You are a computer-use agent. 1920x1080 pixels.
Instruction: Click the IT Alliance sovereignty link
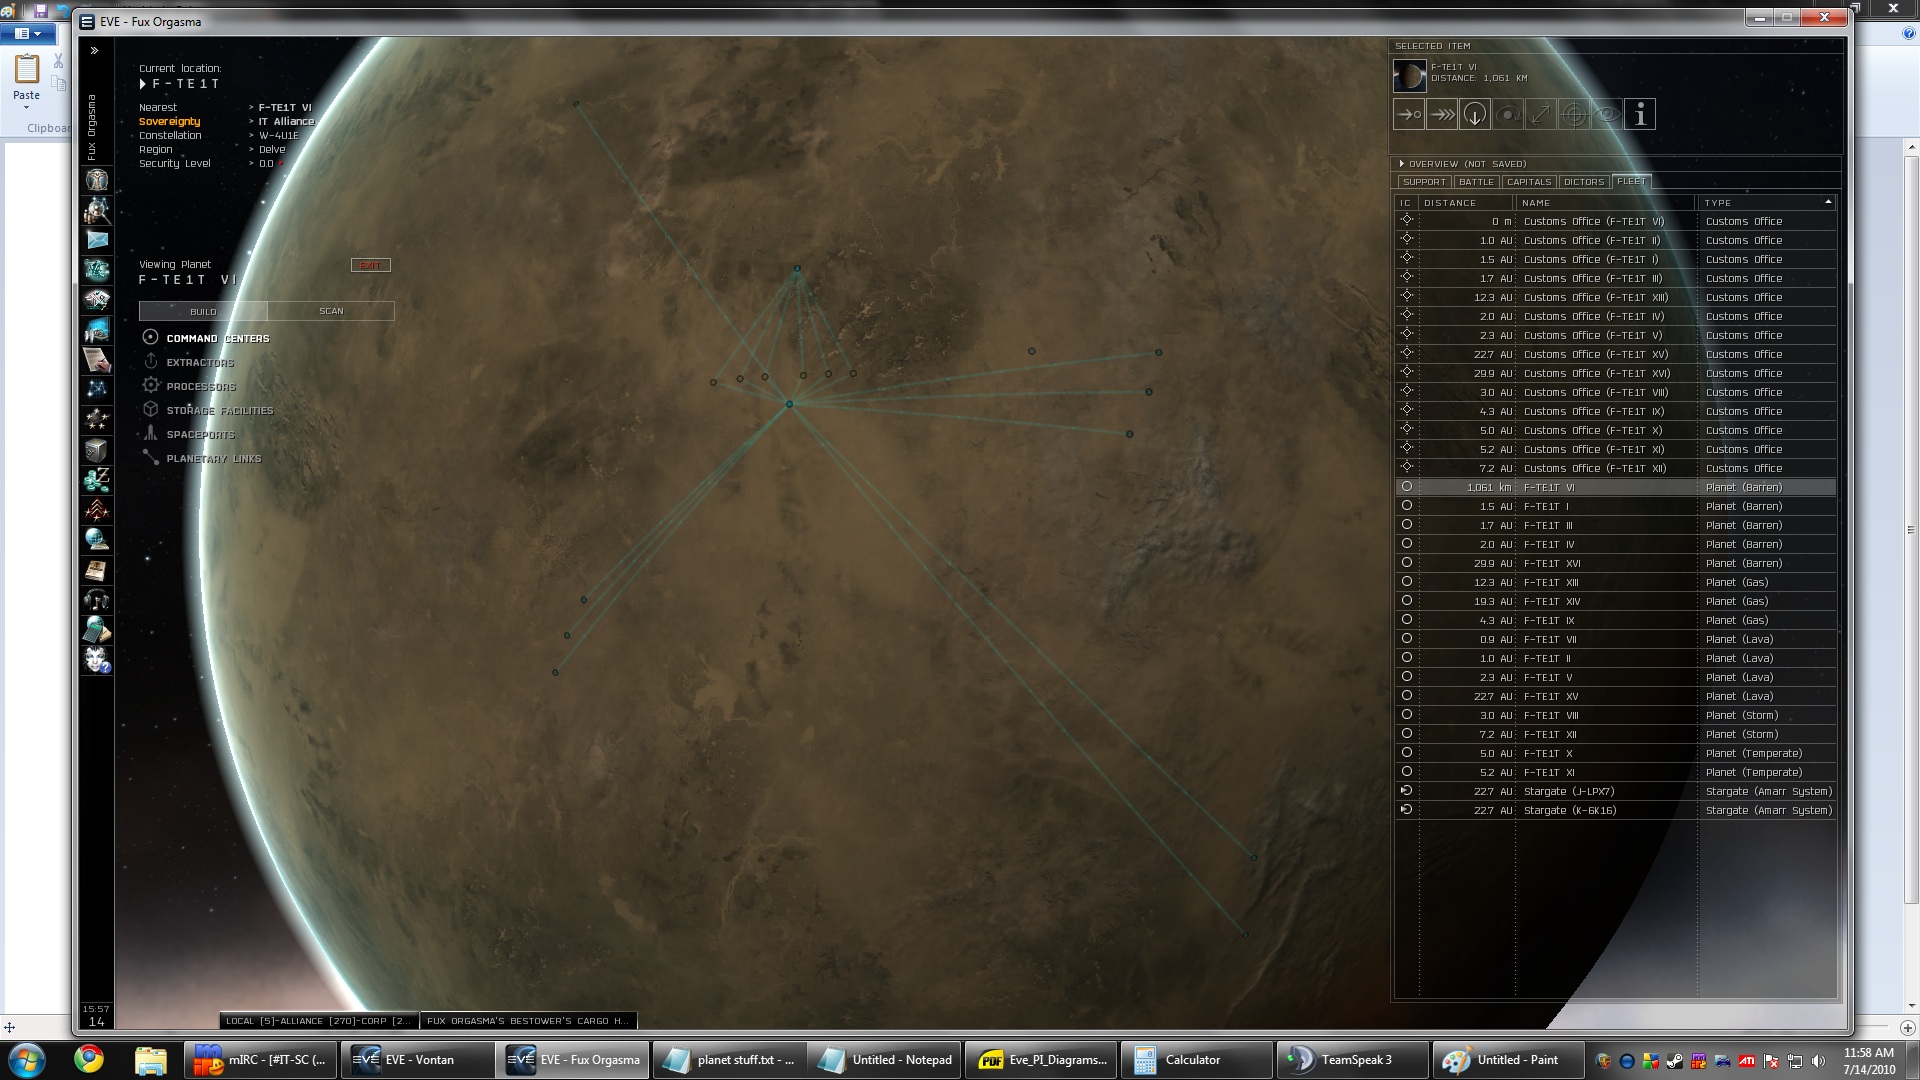[x=286, y=122]
